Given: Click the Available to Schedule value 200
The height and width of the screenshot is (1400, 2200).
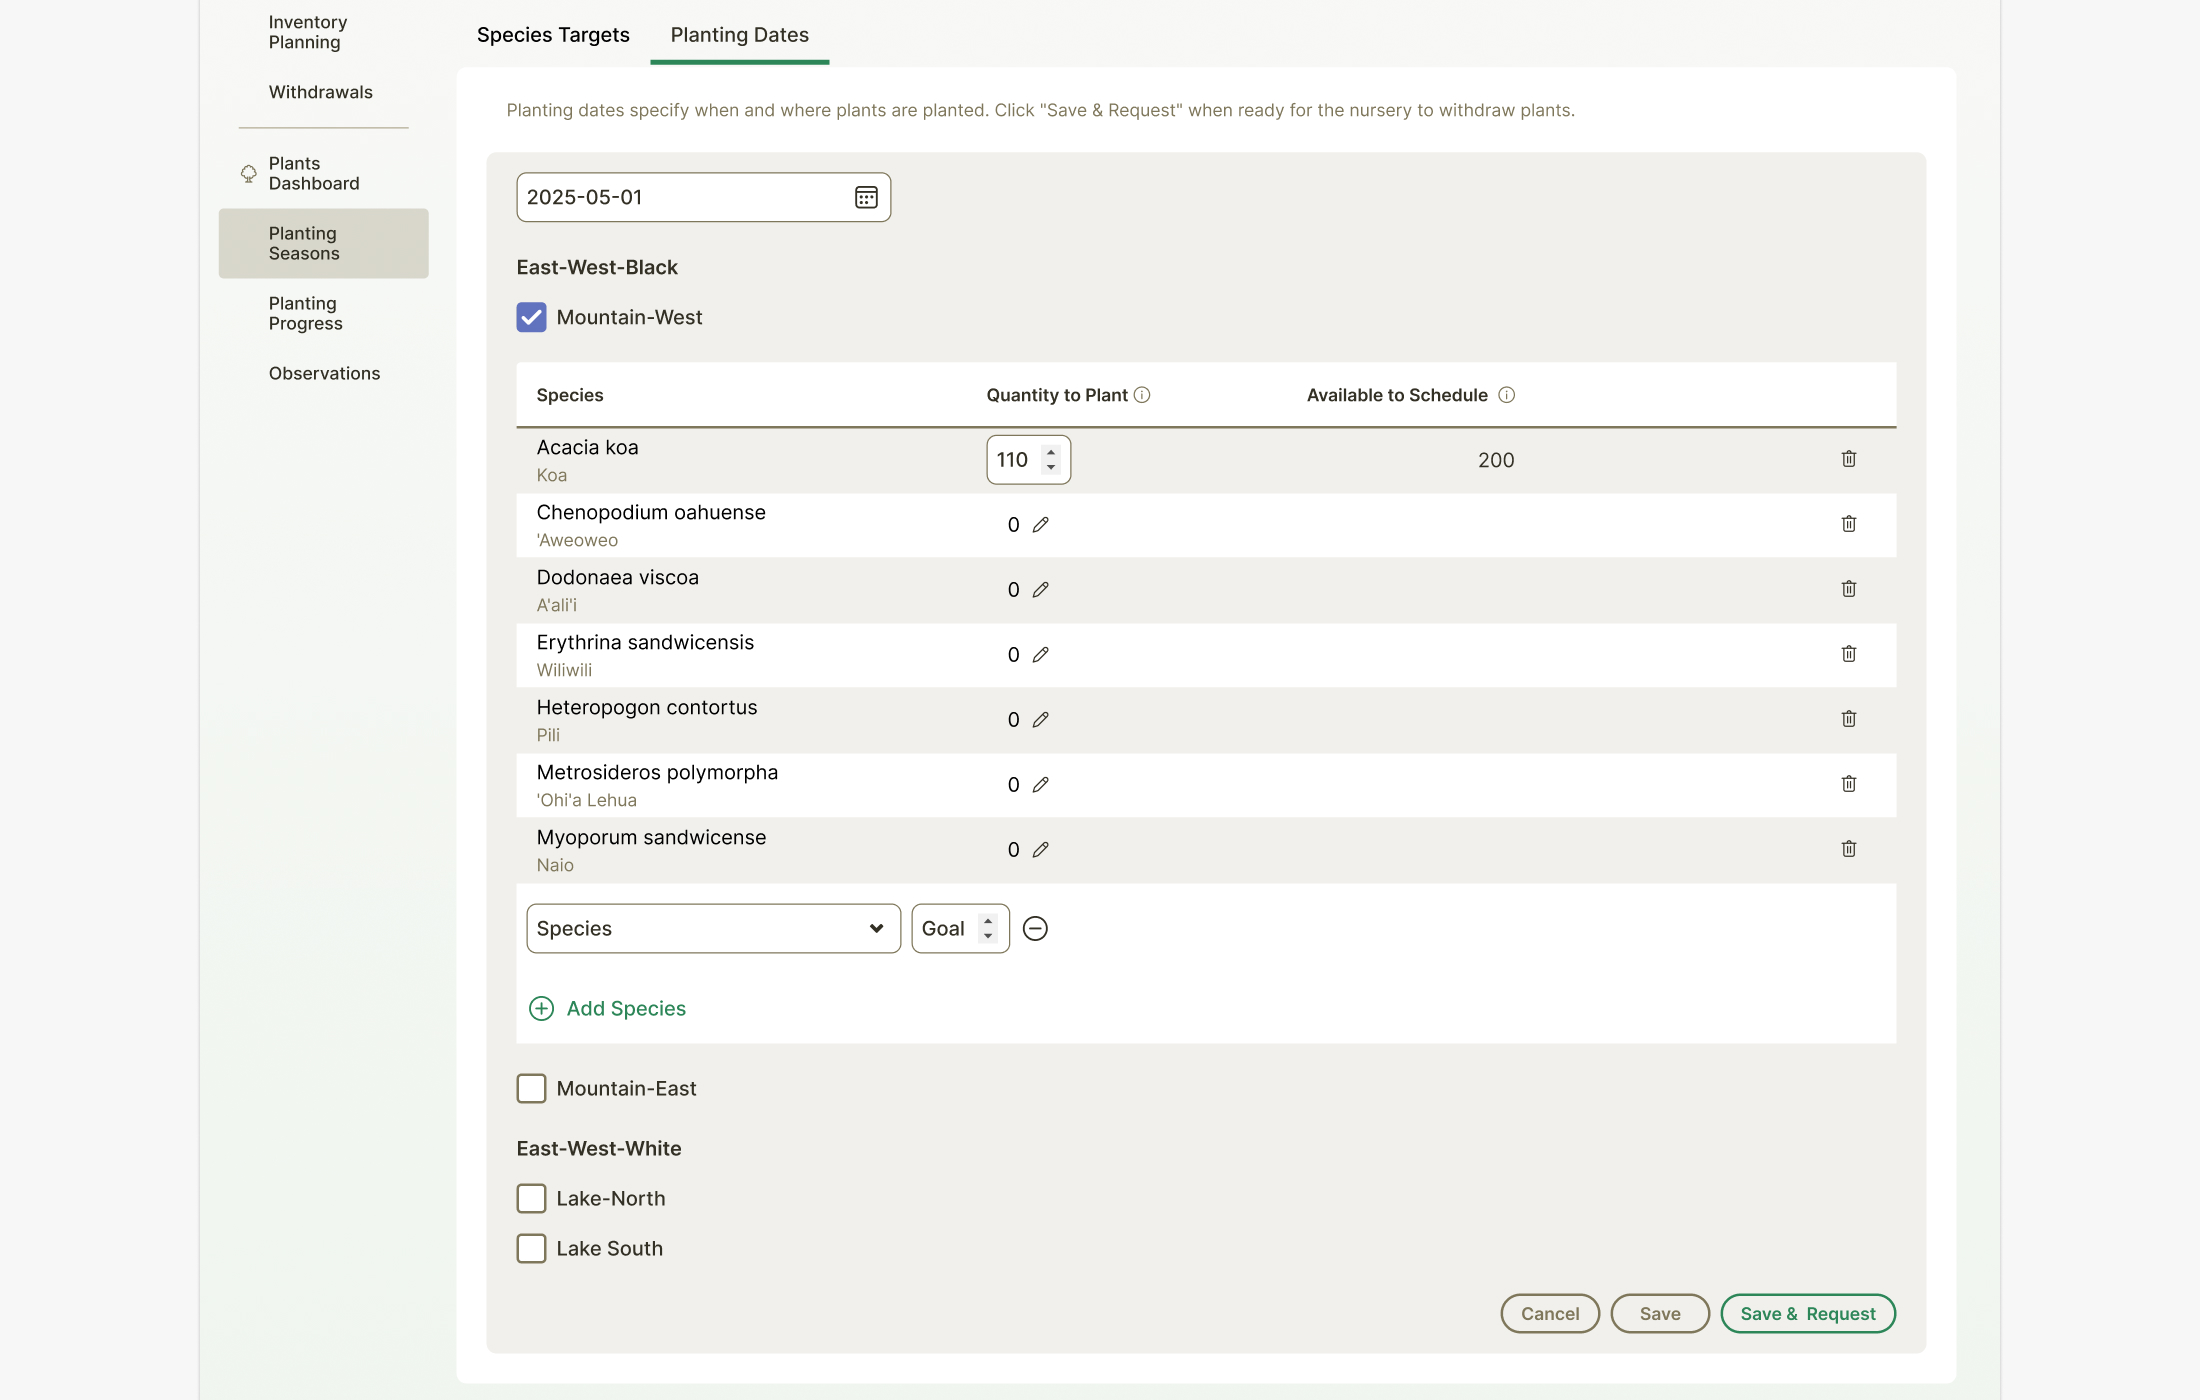Looking at the screenshot, I should 1496,460.
